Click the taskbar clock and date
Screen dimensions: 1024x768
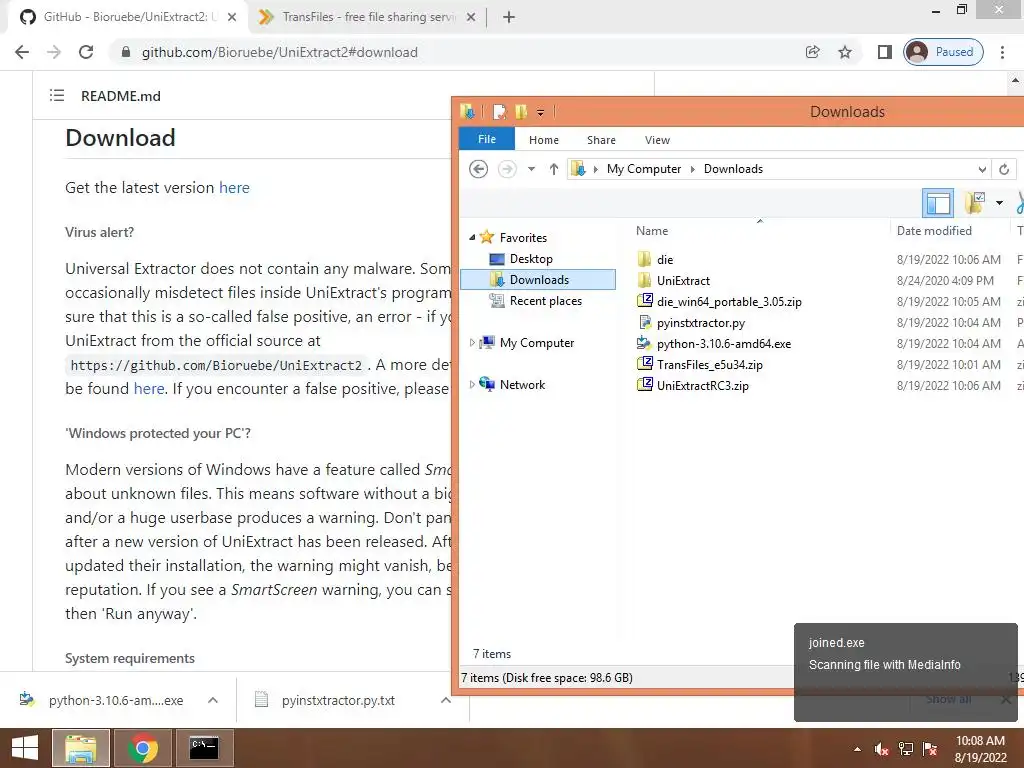pyautogui.click(x=980, y=749)
